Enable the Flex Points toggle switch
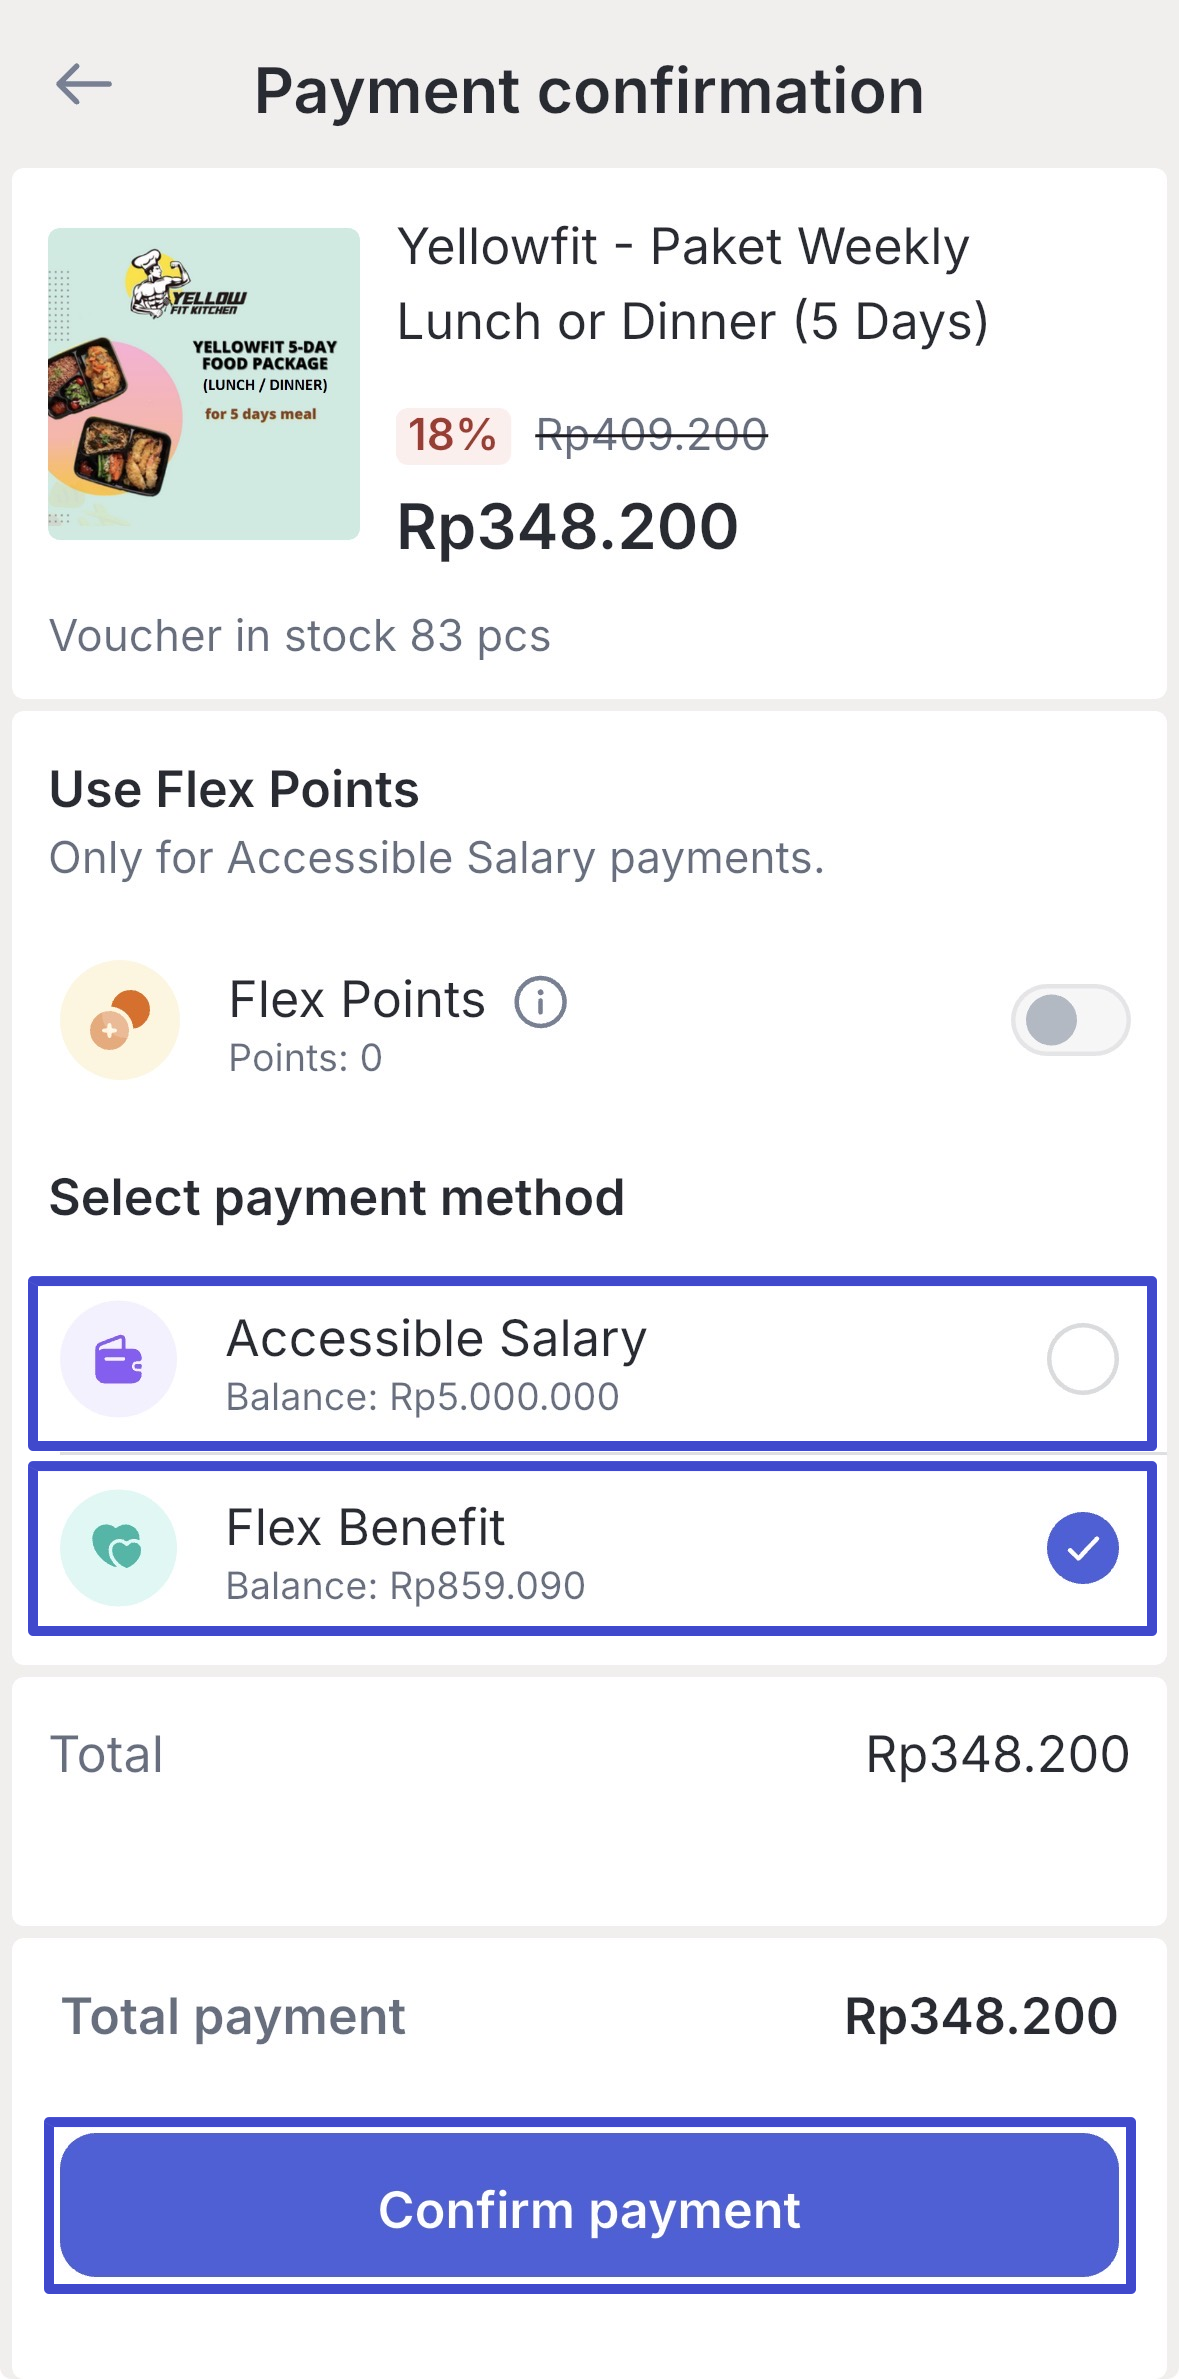Image resolution: width=1179 pixels, height=2379 pixels. 1070,1020
